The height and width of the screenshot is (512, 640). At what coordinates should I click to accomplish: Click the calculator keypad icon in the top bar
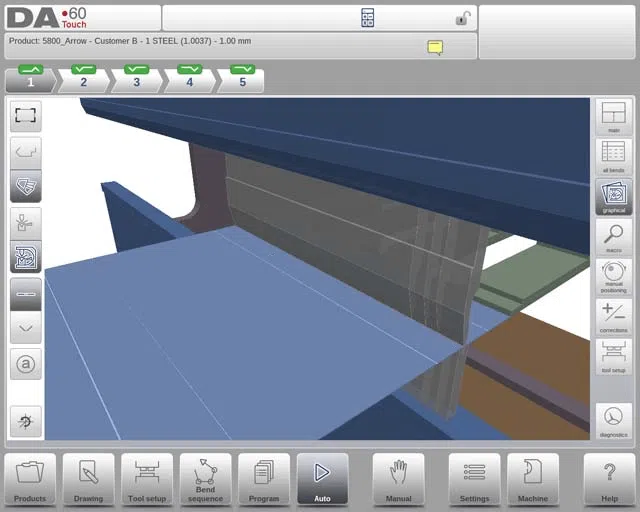(367, 18)
